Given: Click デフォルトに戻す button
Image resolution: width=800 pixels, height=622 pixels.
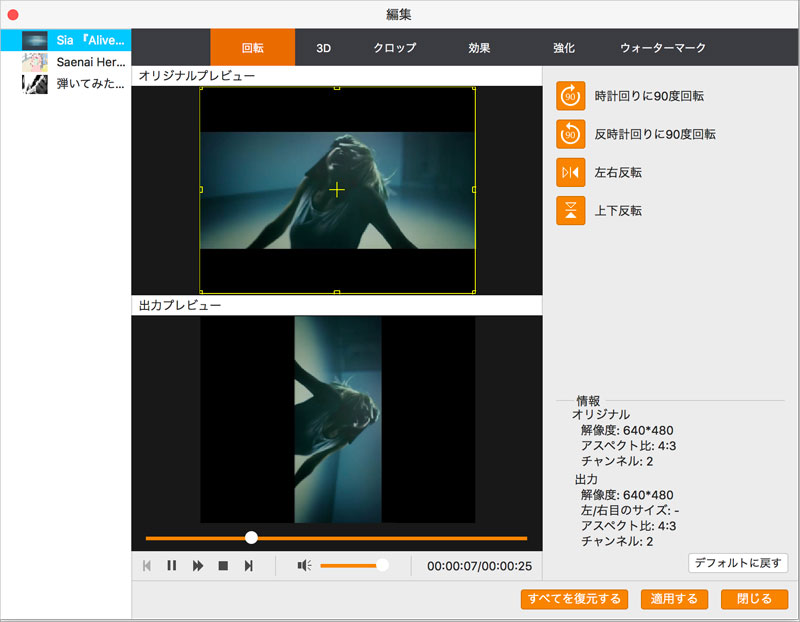Looking at the screenshot, I should coord(738,563).
